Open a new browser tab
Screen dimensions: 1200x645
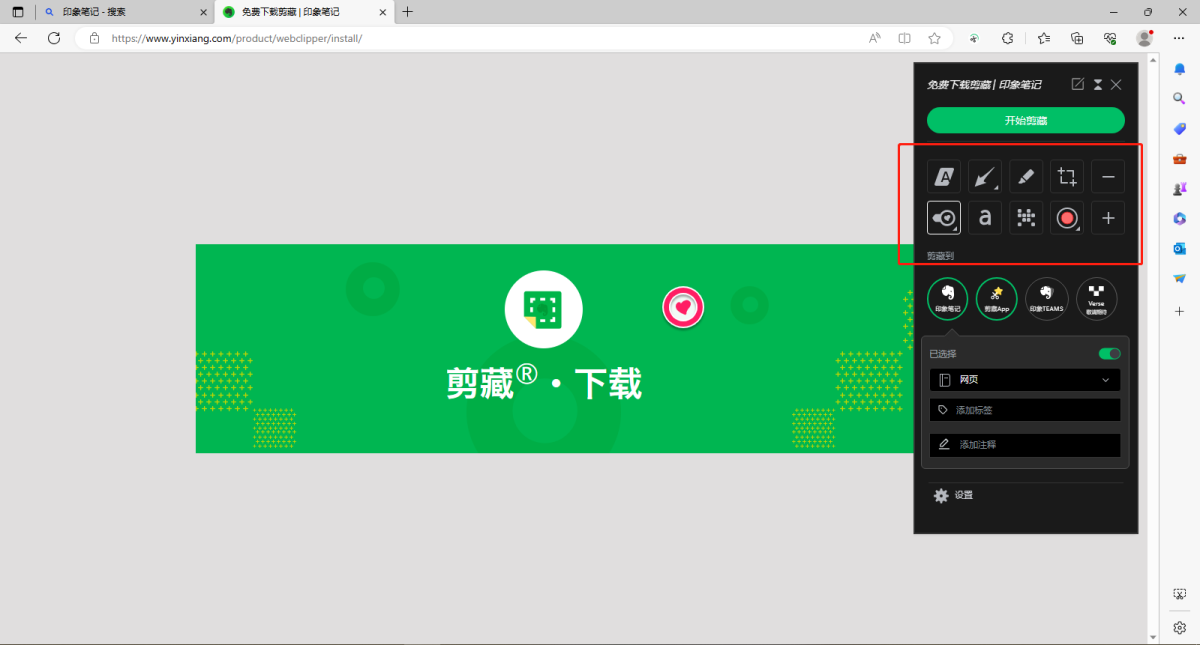coord(407,12)
